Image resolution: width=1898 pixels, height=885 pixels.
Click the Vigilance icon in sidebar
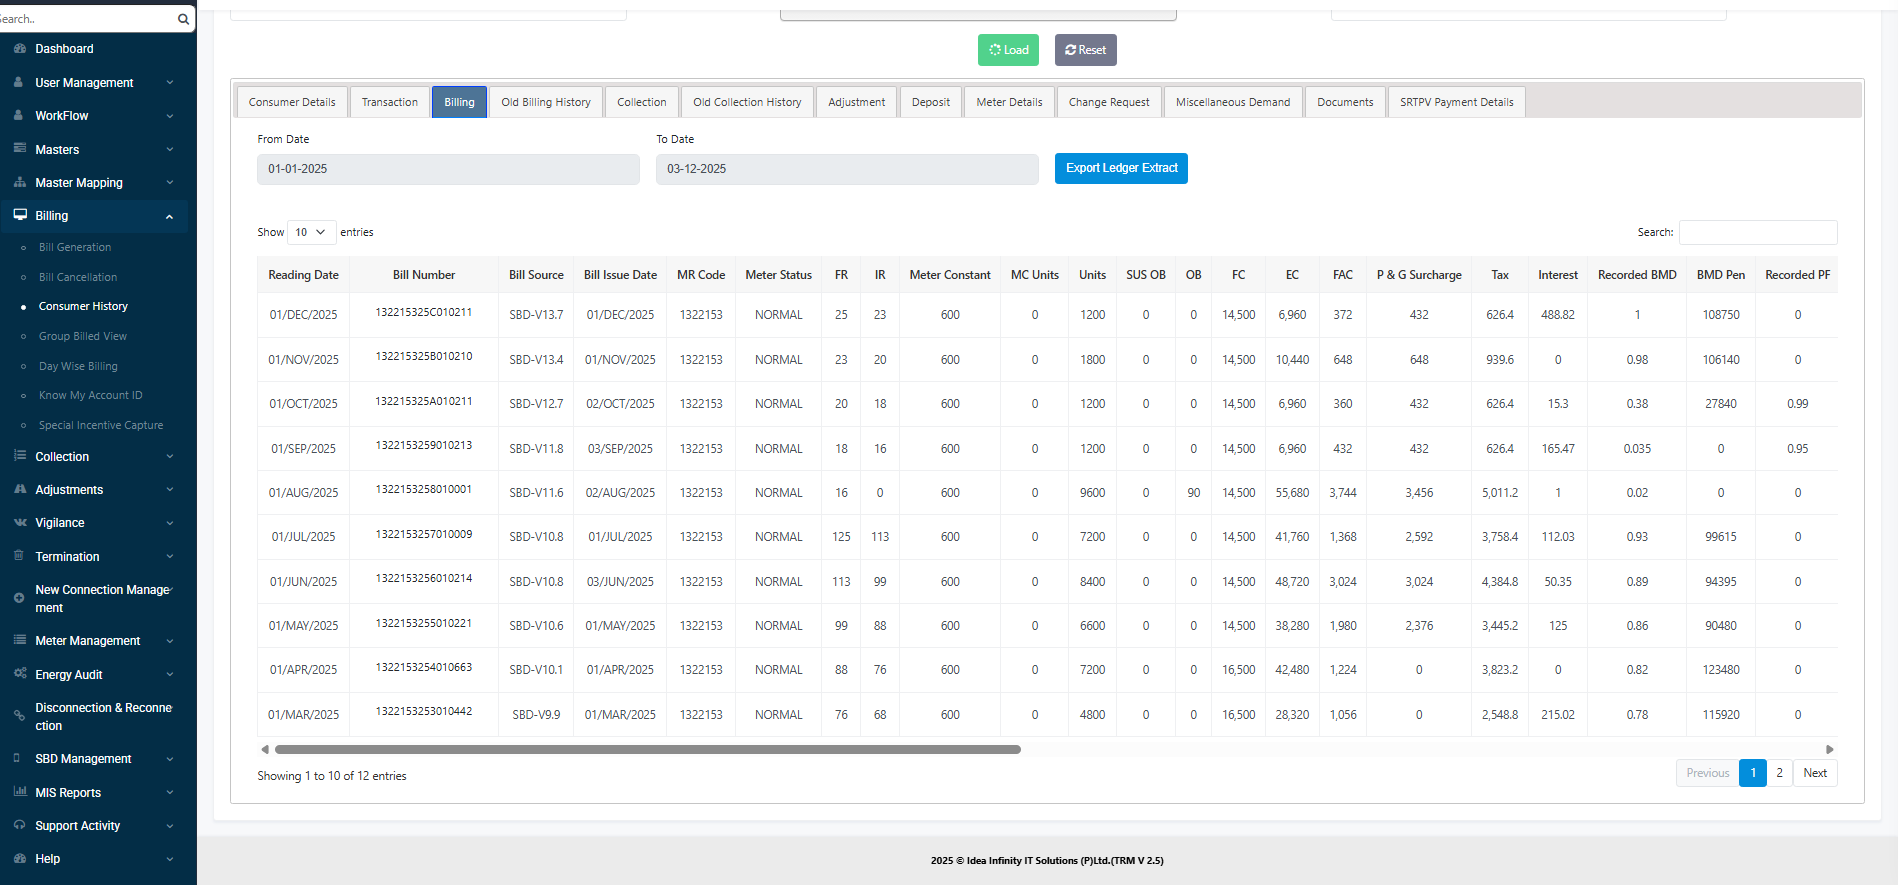pos(20,522)
